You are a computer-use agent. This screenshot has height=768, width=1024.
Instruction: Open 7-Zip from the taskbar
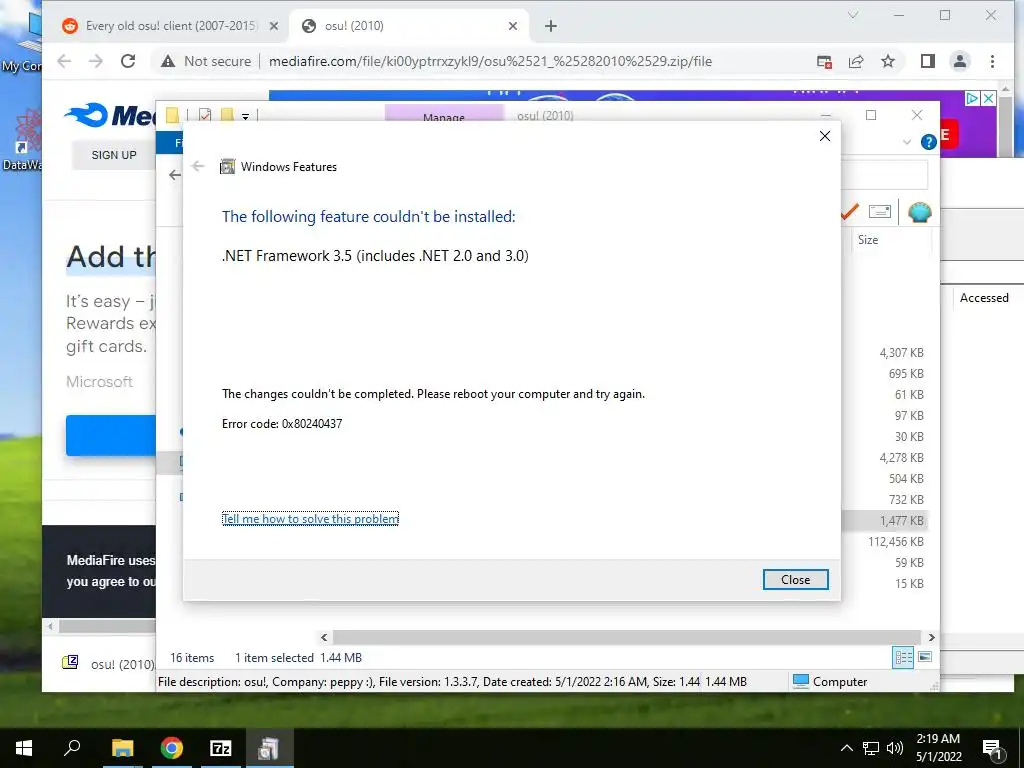(221, 748)
